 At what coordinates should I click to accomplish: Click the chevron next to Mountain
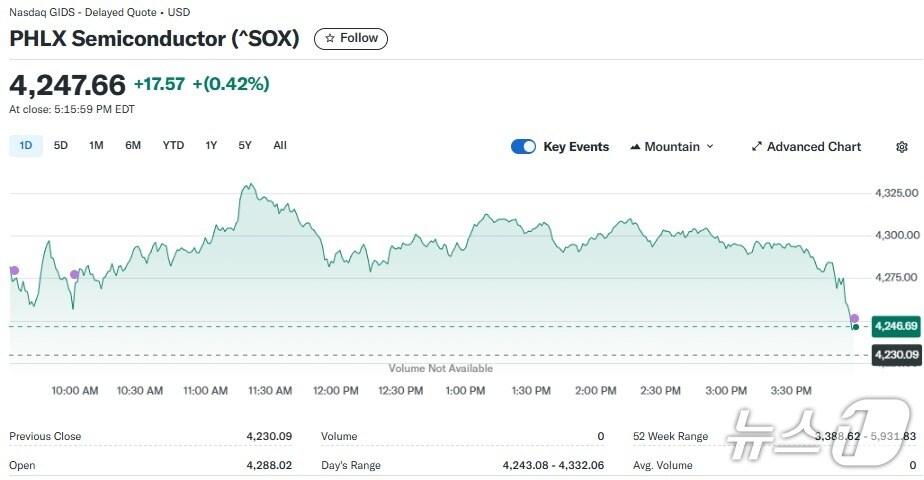pos(710,147)
